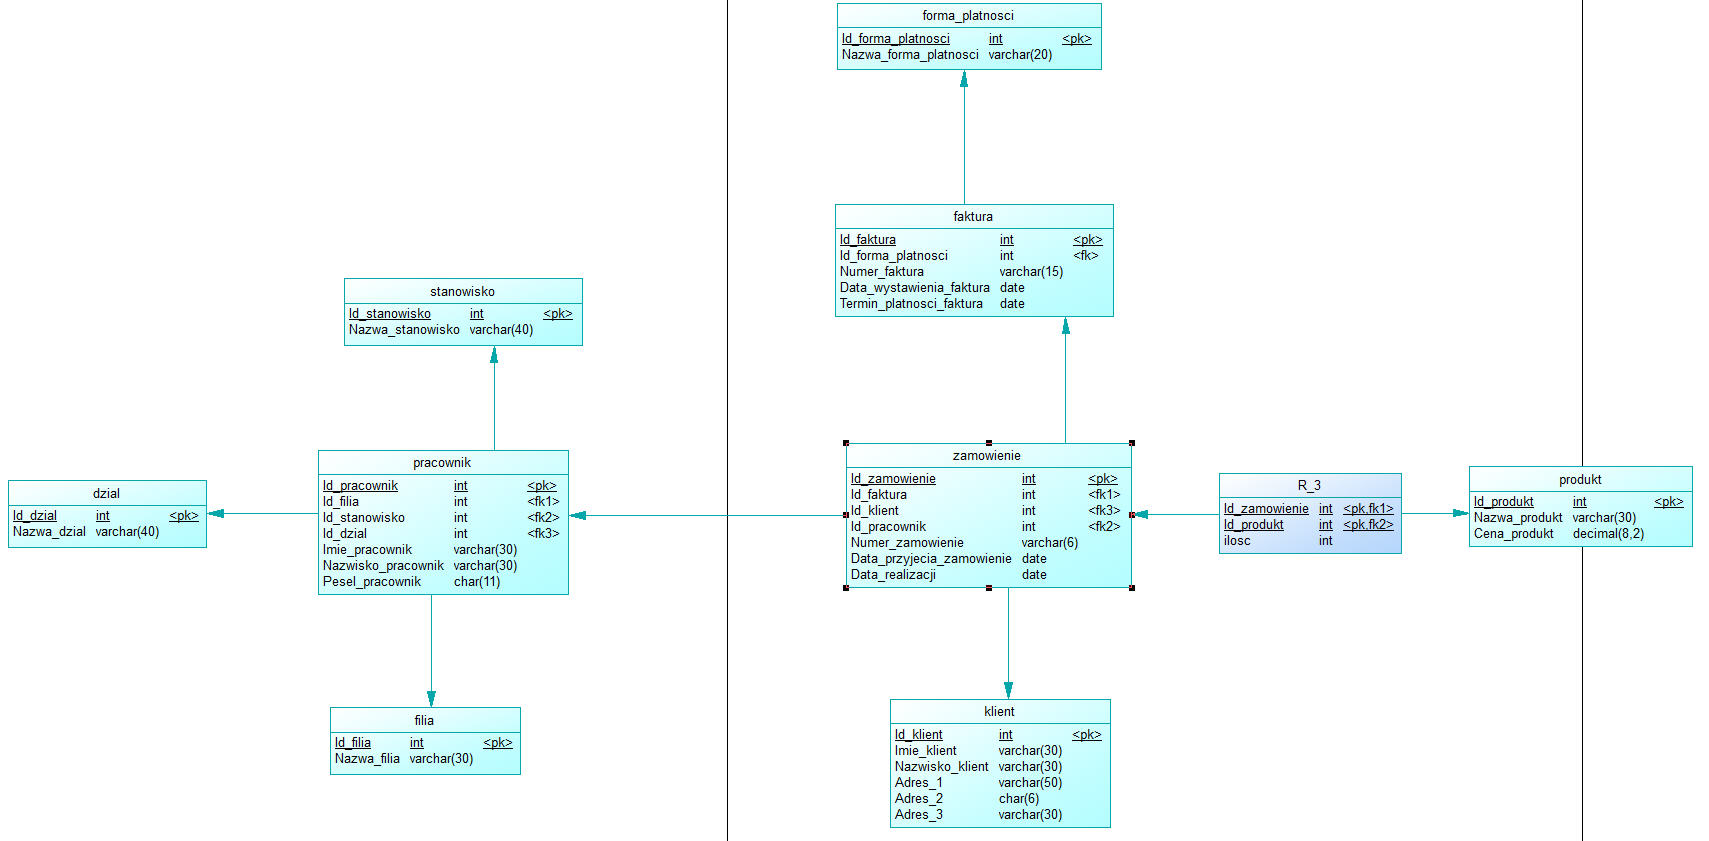Select the filia table title
This screenshot has width=1709, height=841.
(x=425, y=721)
